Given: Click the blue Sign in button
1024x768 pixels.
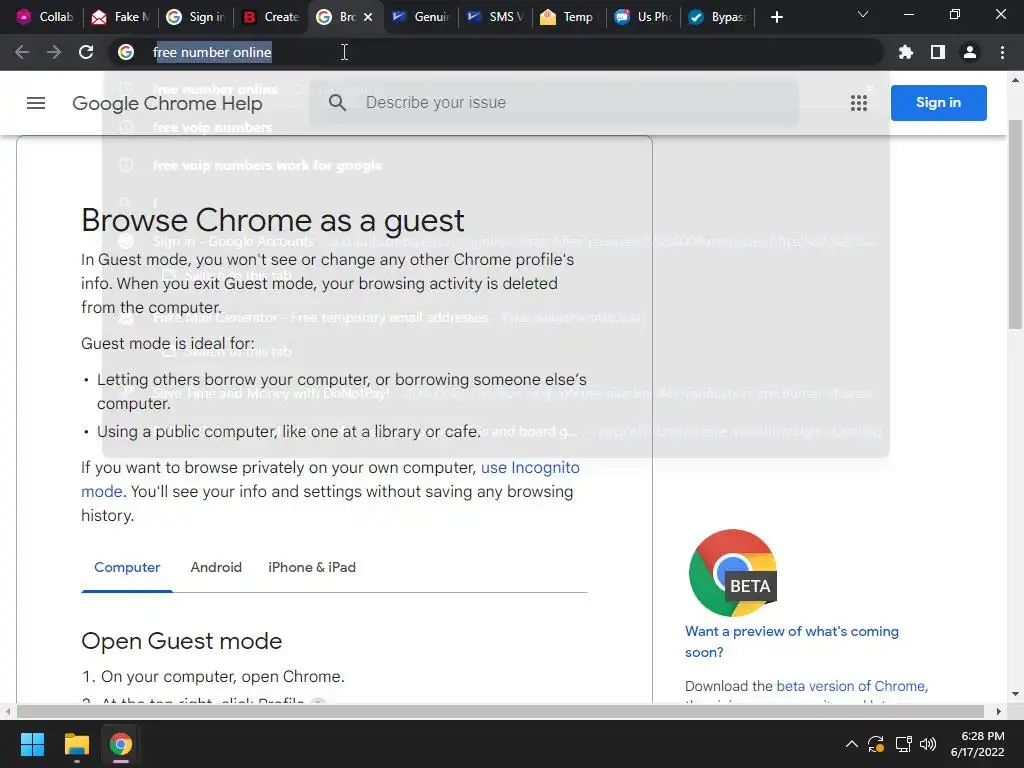Looking at the screenshot, I should click(x=938, y=103).
